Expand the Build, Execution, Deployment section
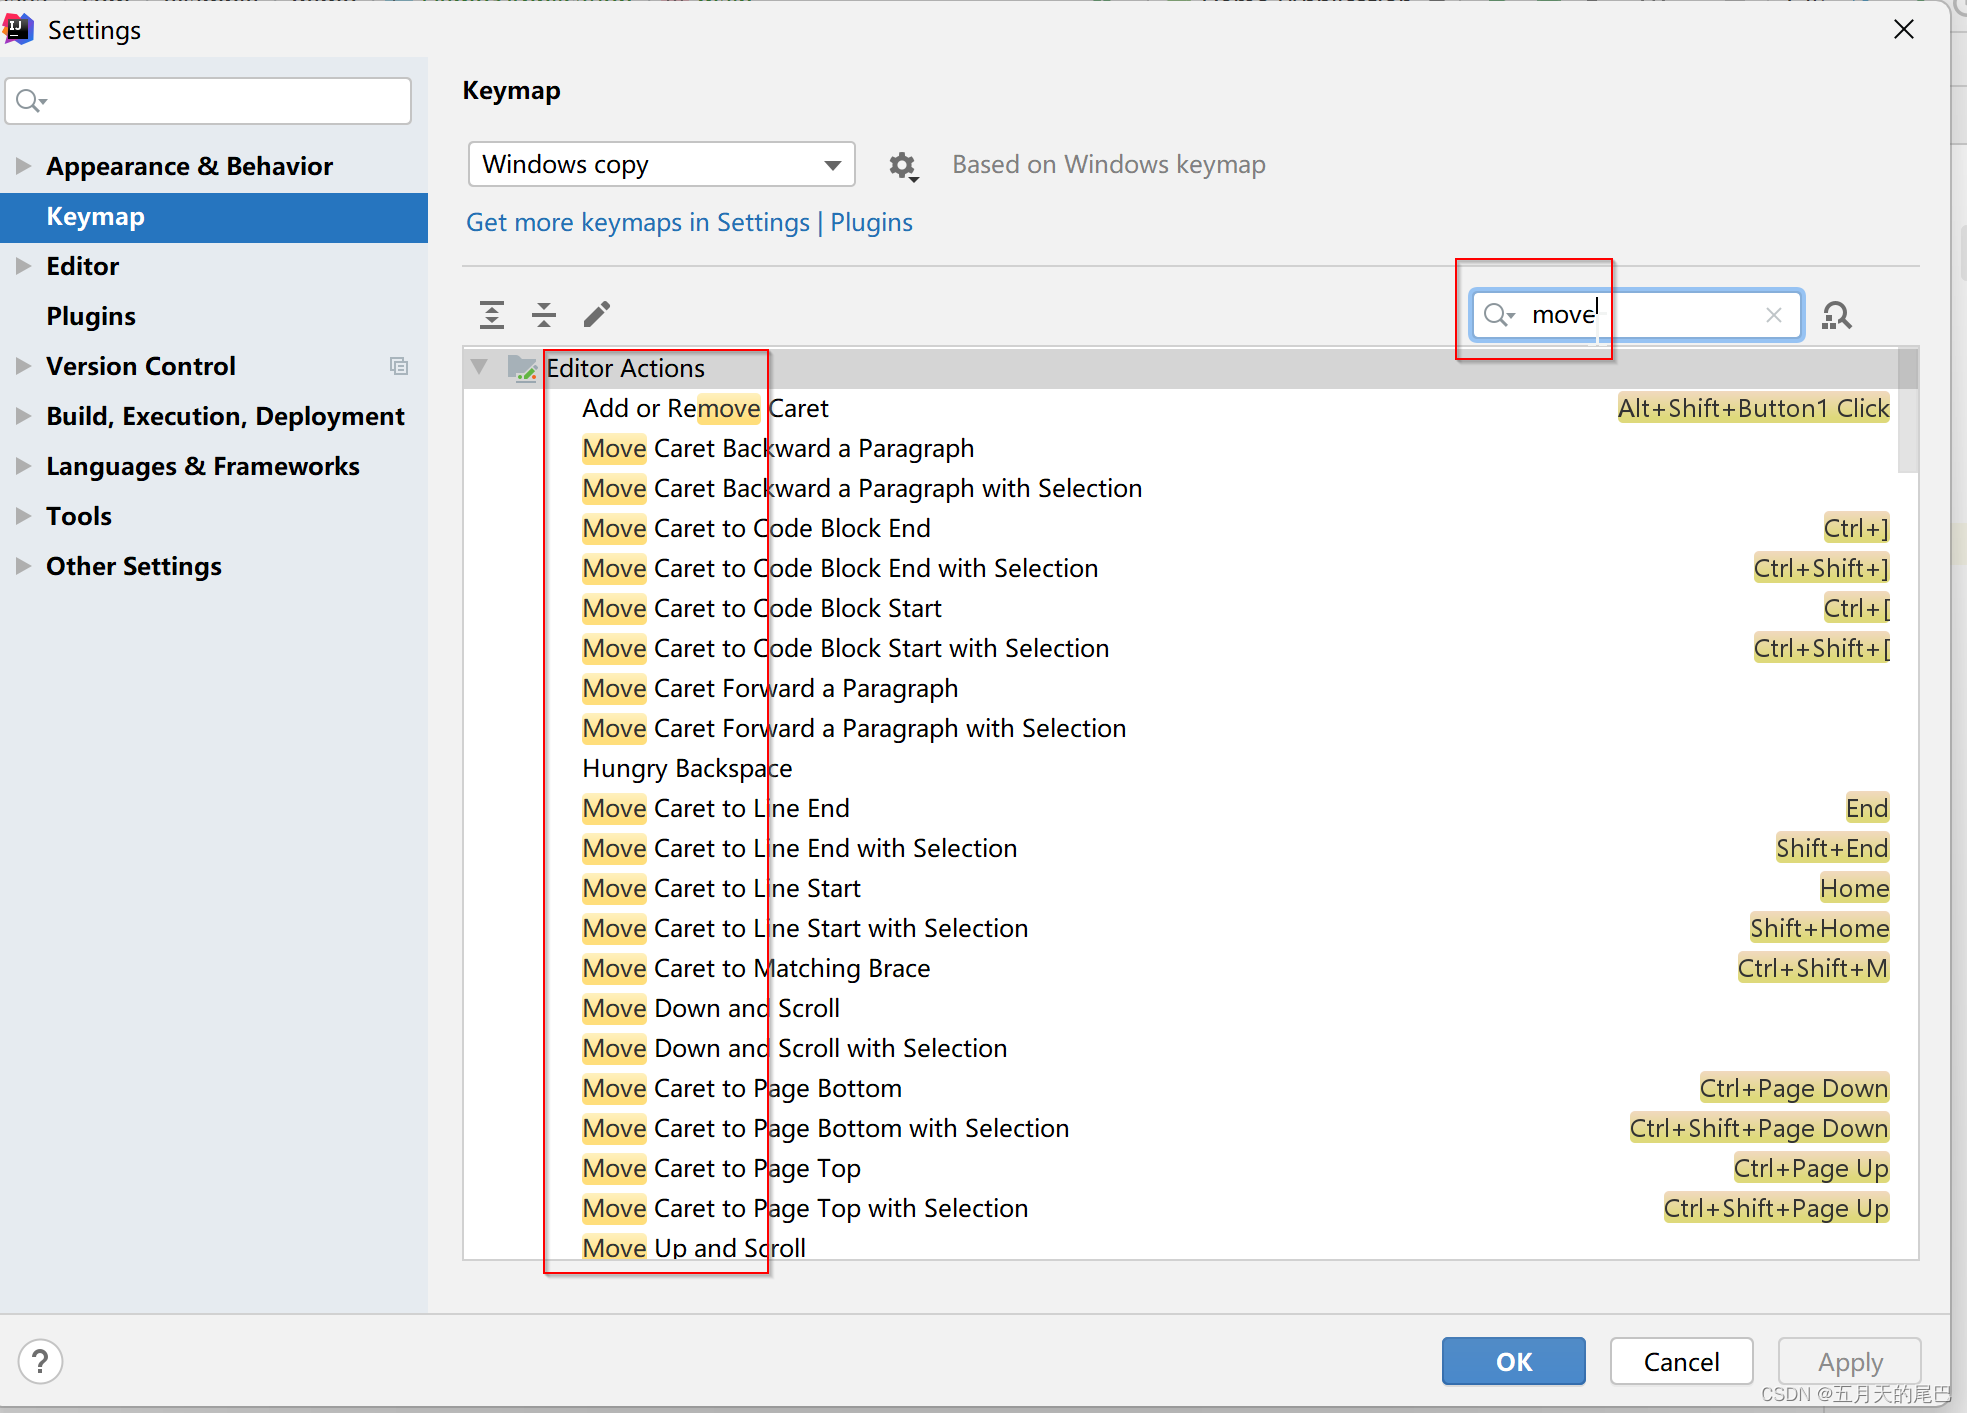1967x1413 pixels. point(21,414)
